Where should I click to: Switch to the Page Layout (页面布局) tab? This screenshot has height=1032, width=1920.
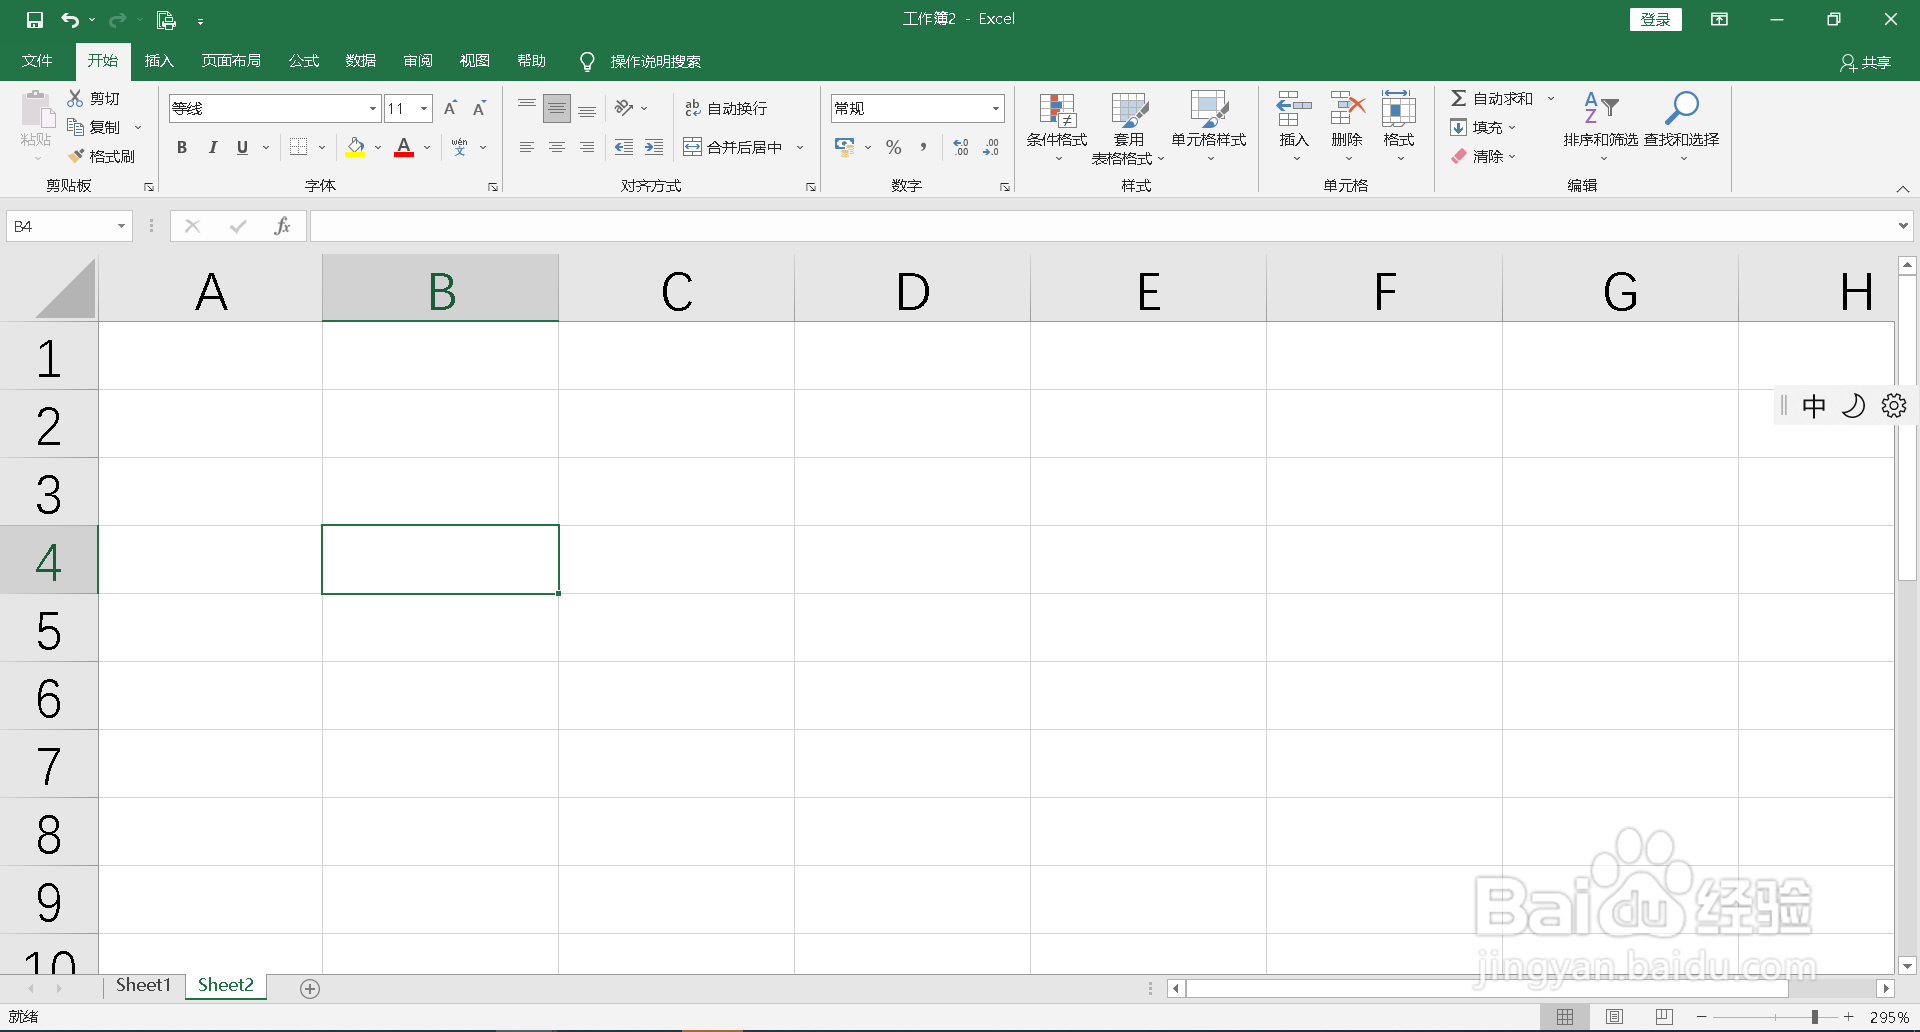(231, 61)
